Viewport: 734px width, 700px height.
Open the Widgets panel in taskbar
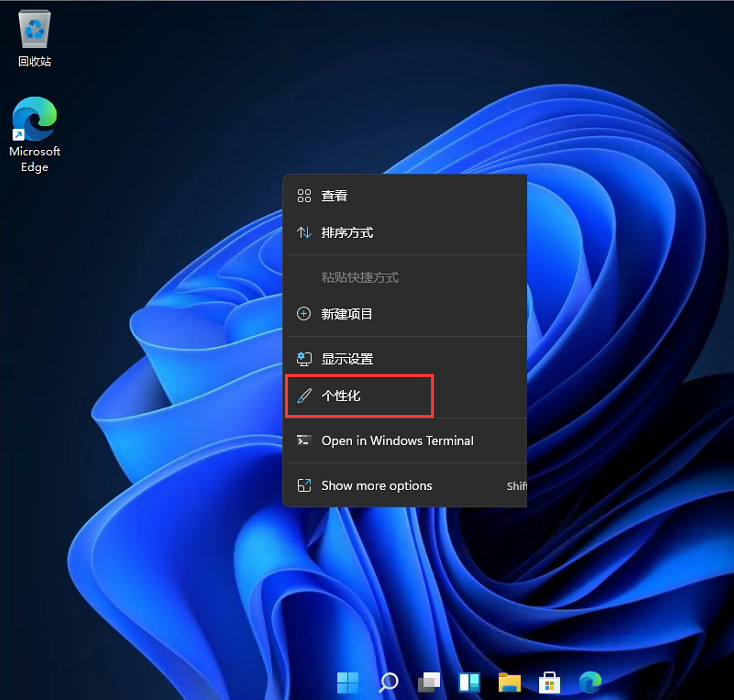[x=469, y=682]
